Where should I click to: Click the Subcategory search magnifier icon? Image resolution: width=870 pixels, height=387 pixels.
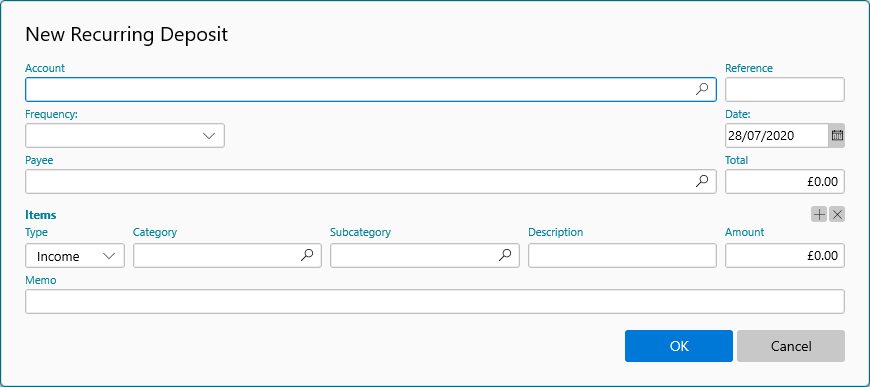504,255
